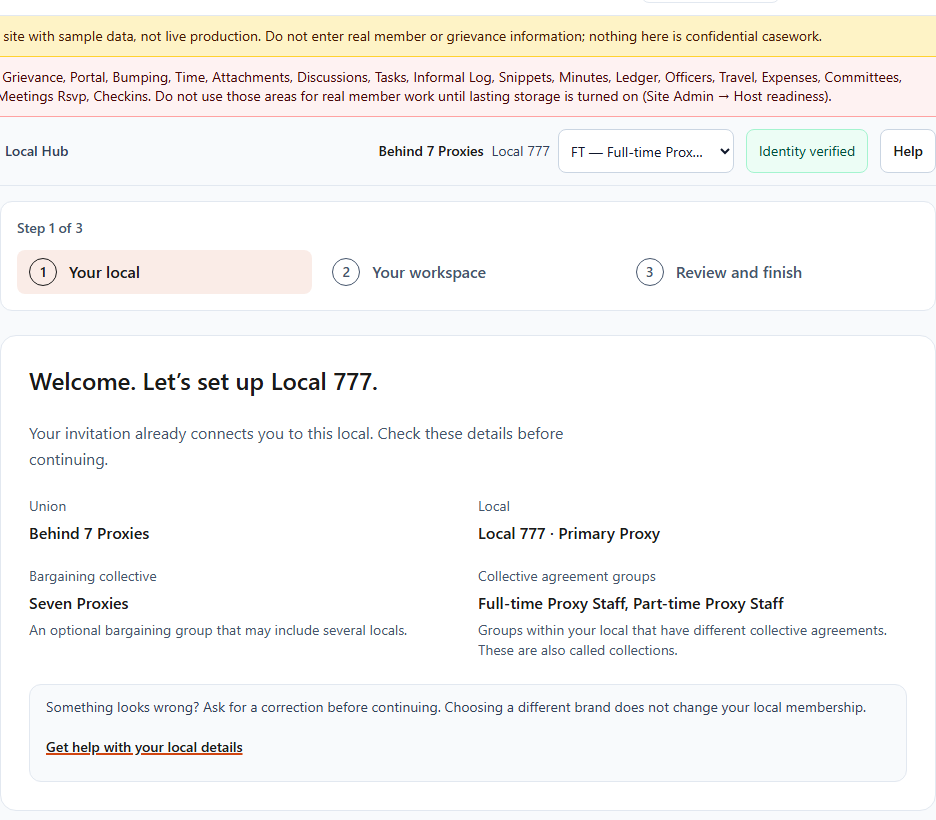
Task: Click the optional bargaining group description text
Action: [218, 630]
